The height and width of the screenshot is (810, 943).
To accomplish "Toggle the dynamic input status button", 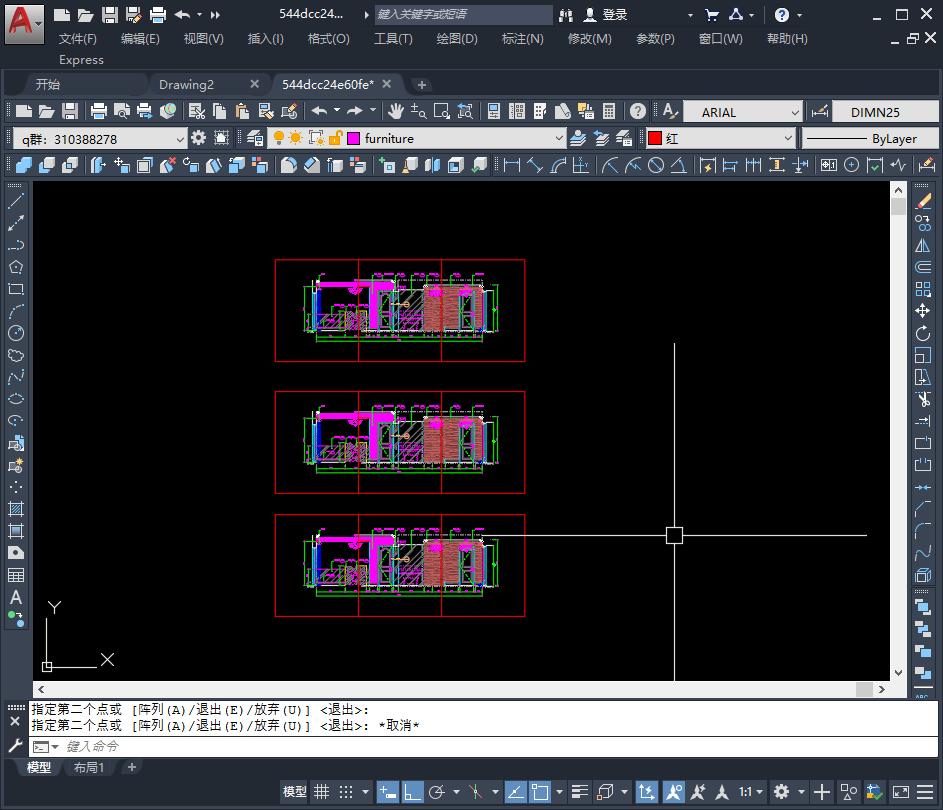I will 388,792.
